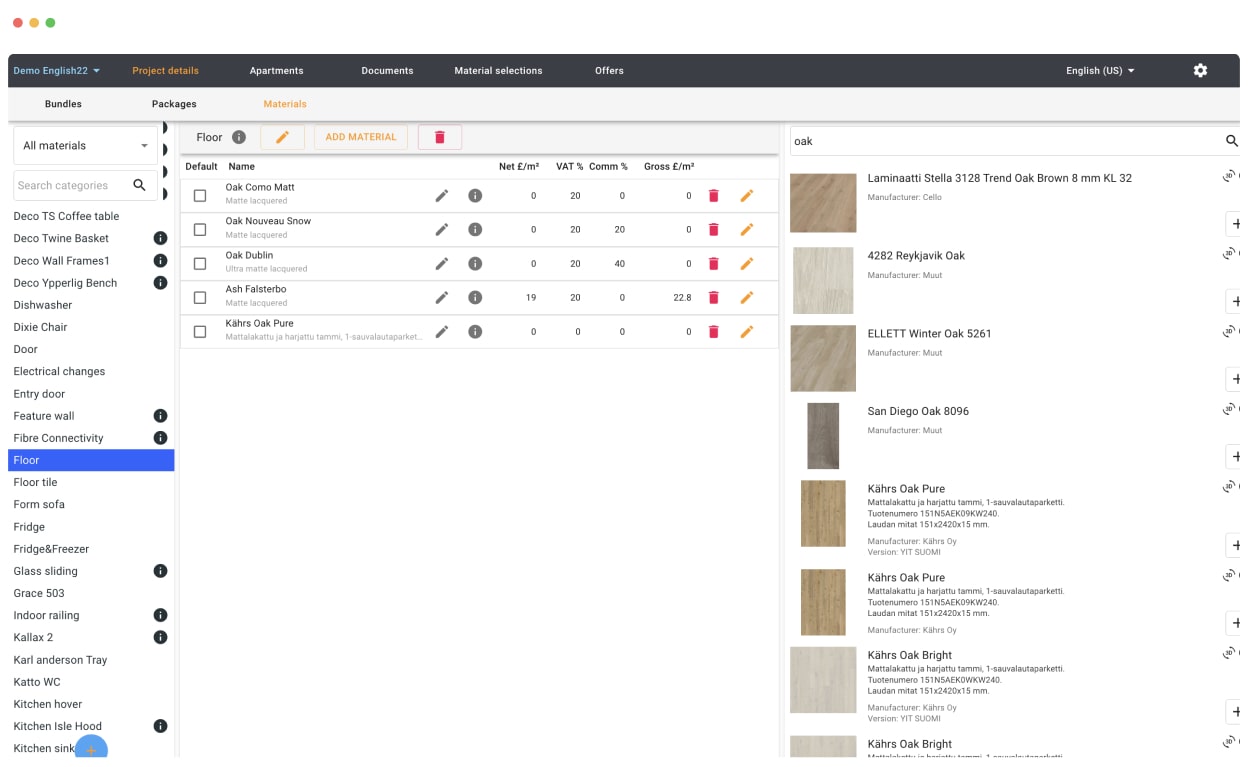Click ELLETT Winter Oak 5261 thumbnail

click(x=823, y=358)
